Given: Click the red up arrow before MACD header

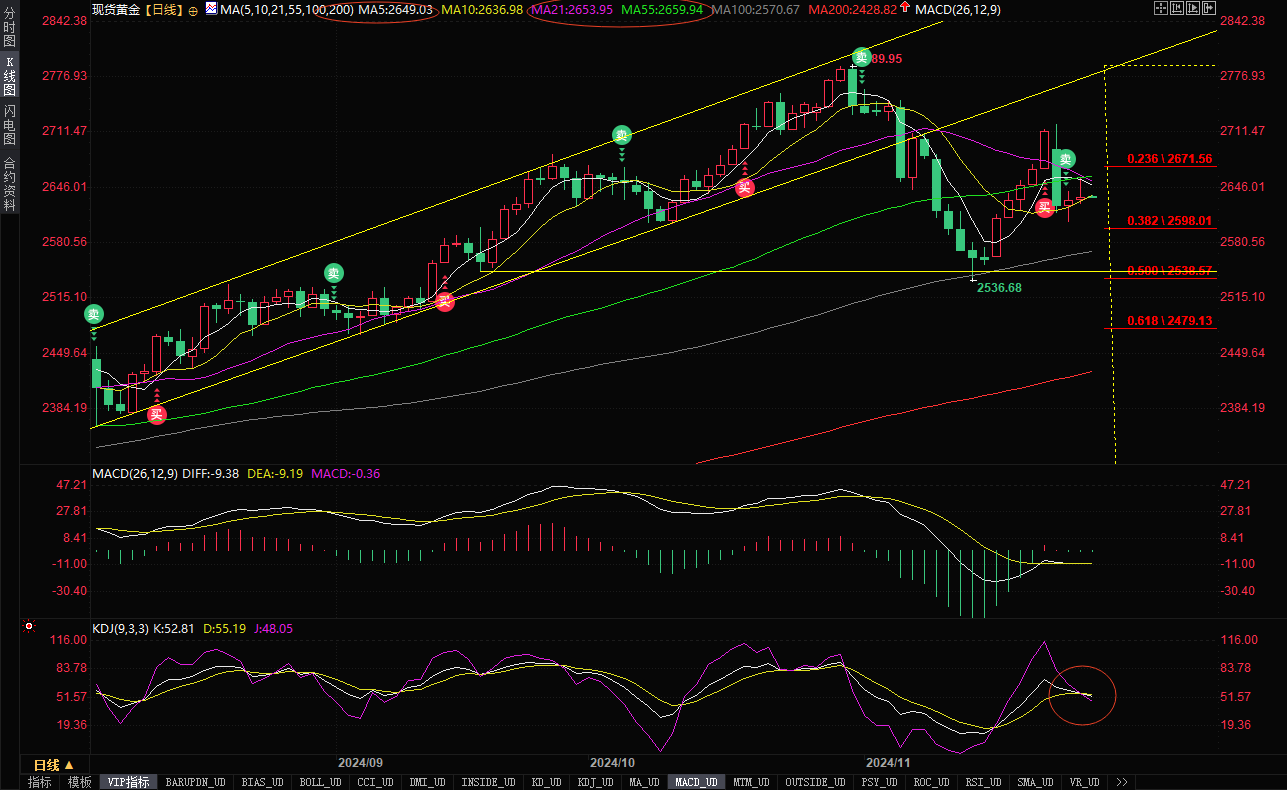Looking at the screenshot, I should [x=905, y=8].
